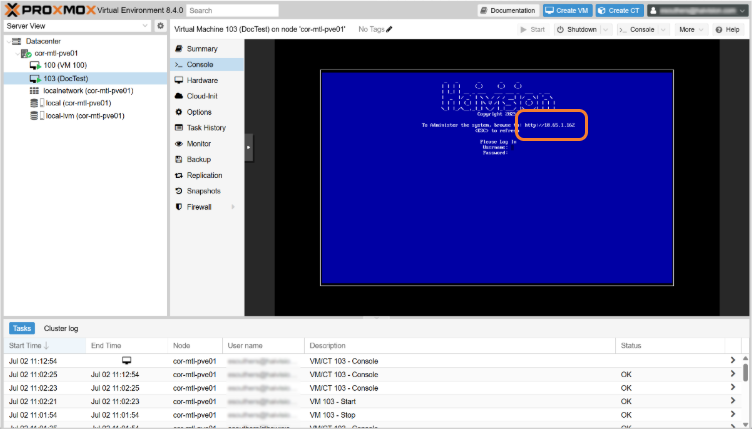Select local-lvm storage in the tree
The width and height of the screenshot is (752, 429).
coord(84,115)
